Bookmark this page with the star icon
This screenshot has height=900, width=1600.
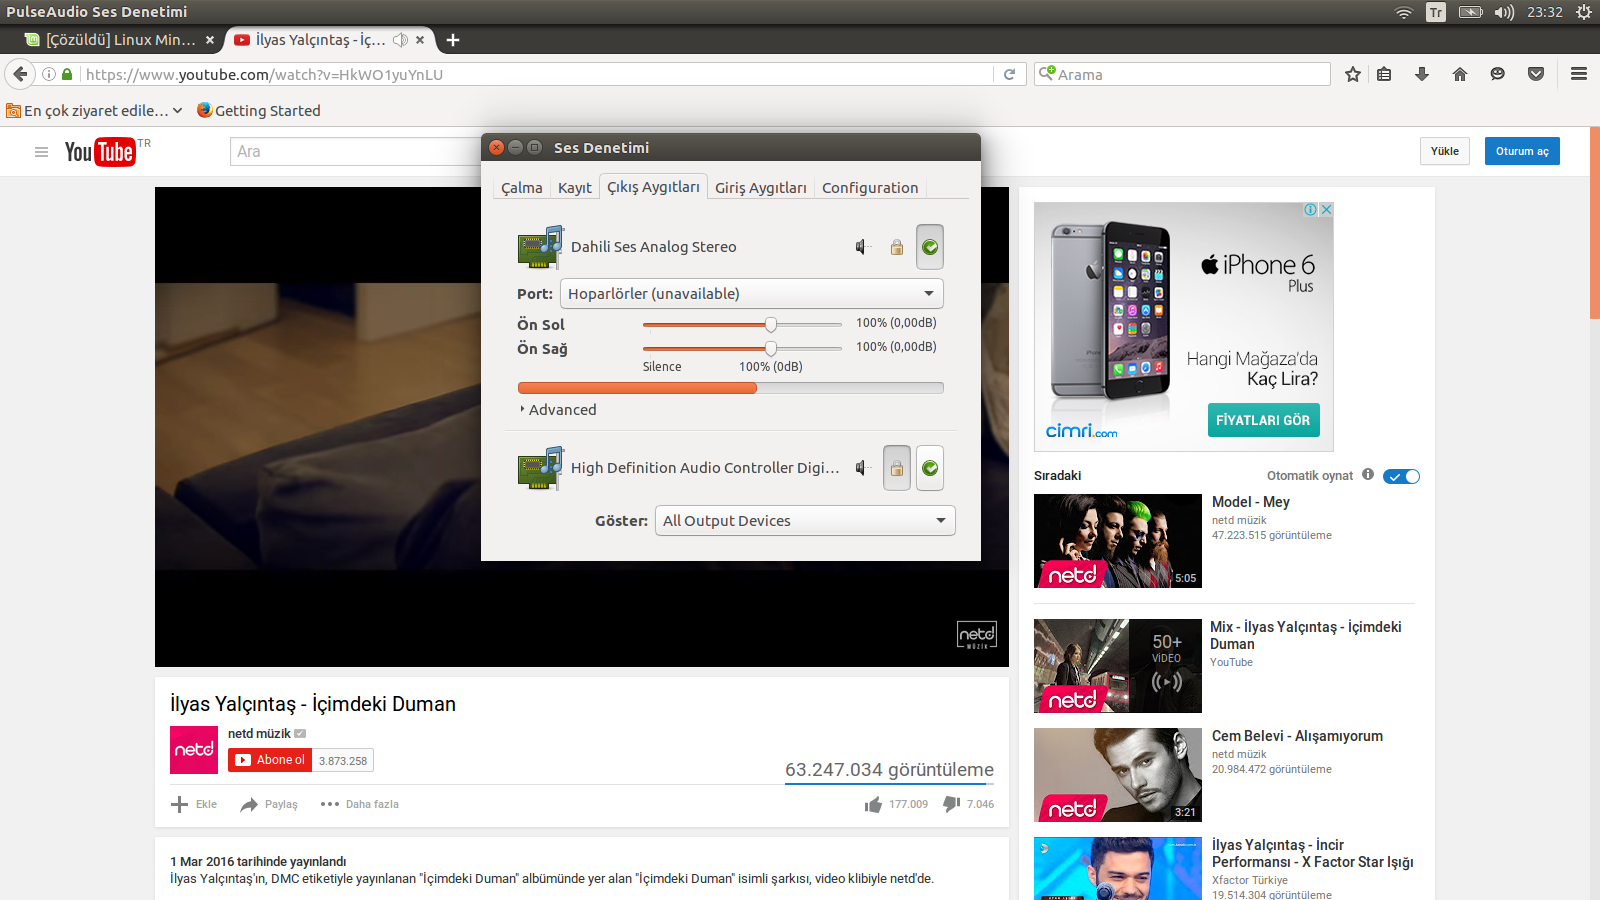pos(1353,74)
